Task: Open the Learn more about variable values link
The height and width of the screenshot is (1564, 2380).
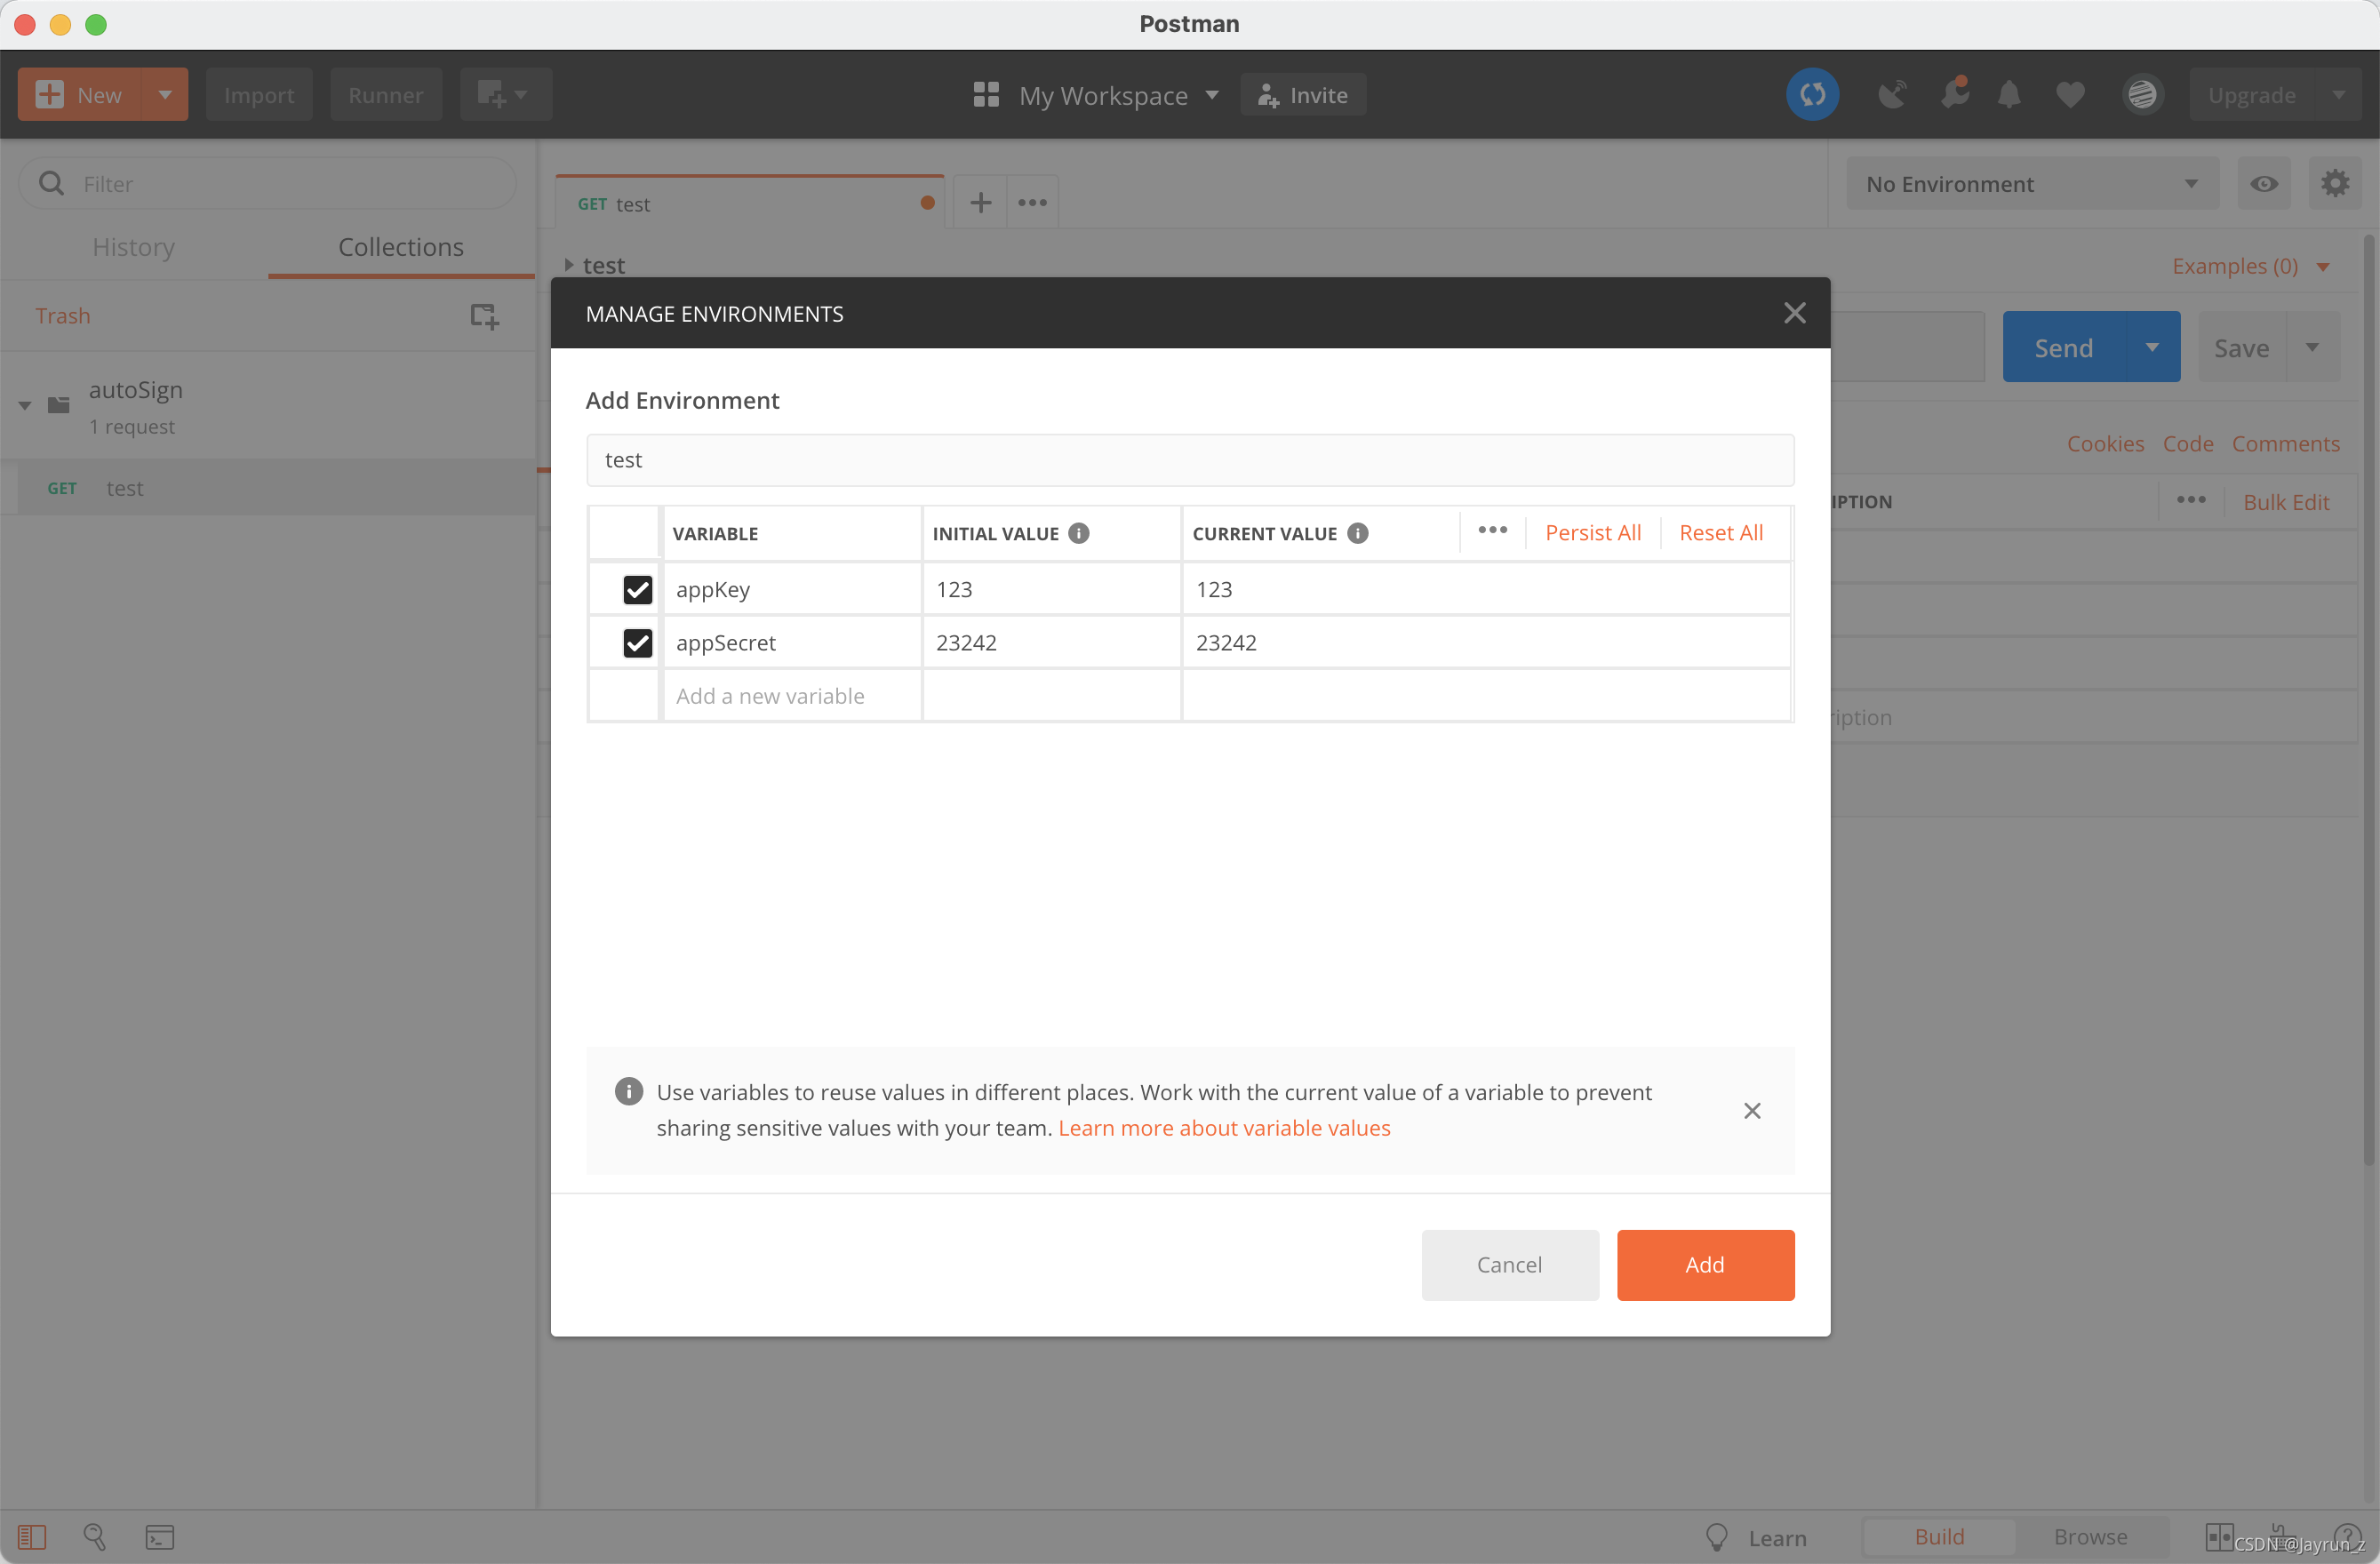Action: 1224,1128
